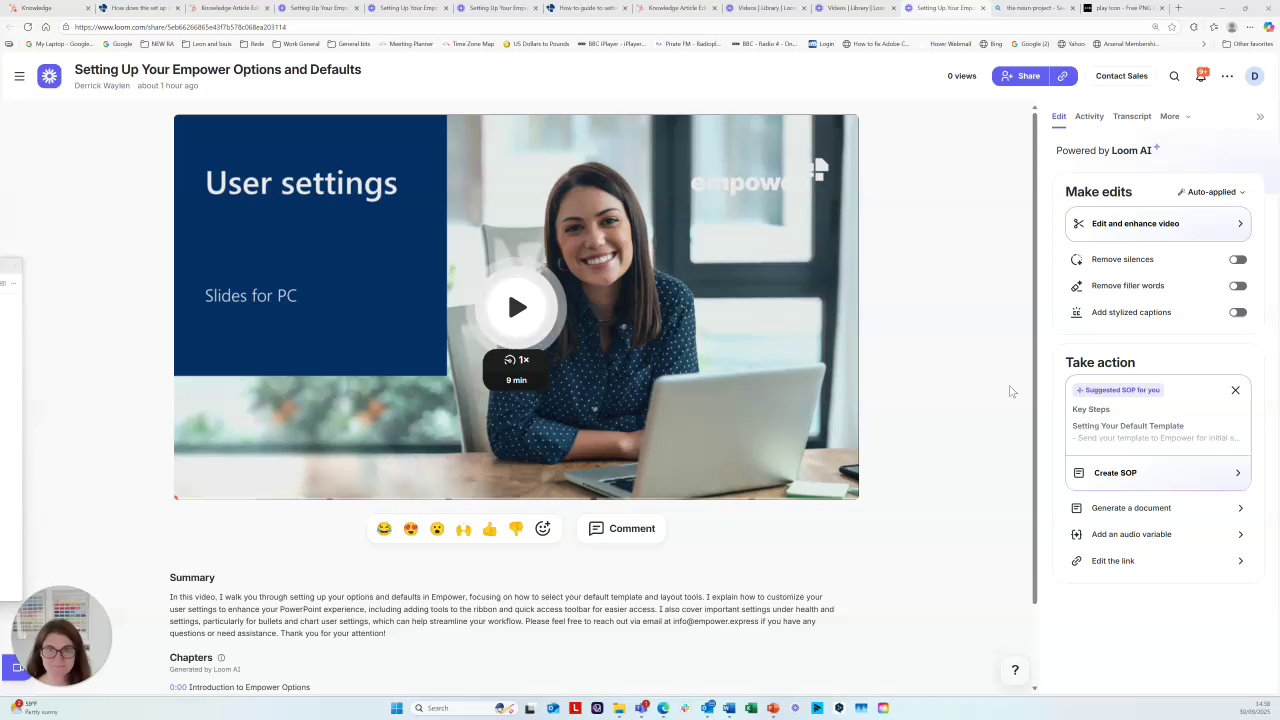
Task: Open the Loom hamburger menu
Action: click(x=19, y=76)
